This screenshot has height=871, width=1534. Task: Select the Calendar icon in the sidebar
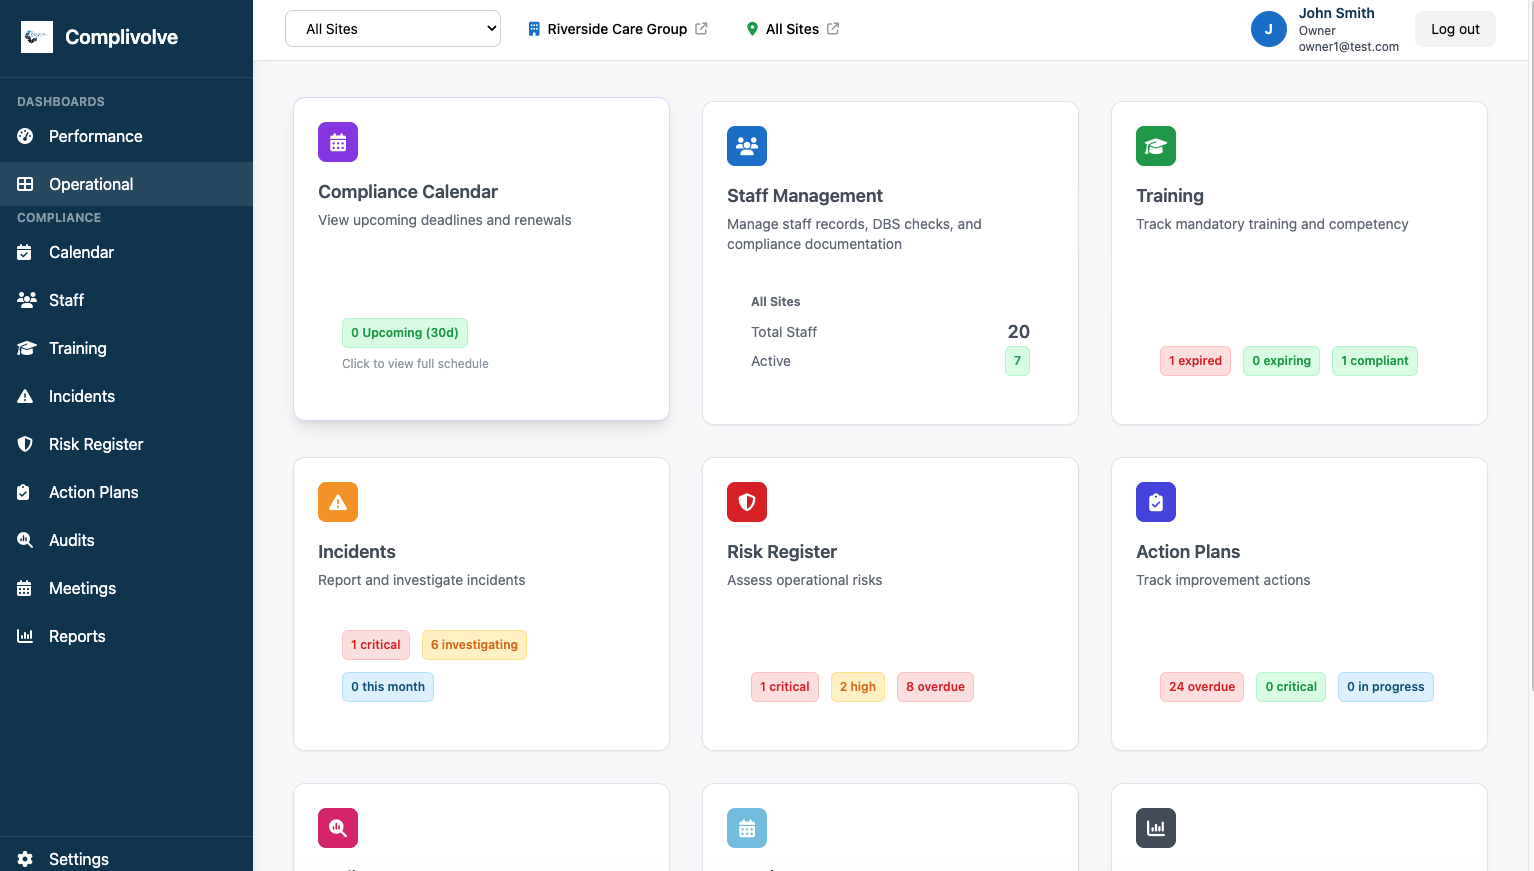[x=26, y=252]
